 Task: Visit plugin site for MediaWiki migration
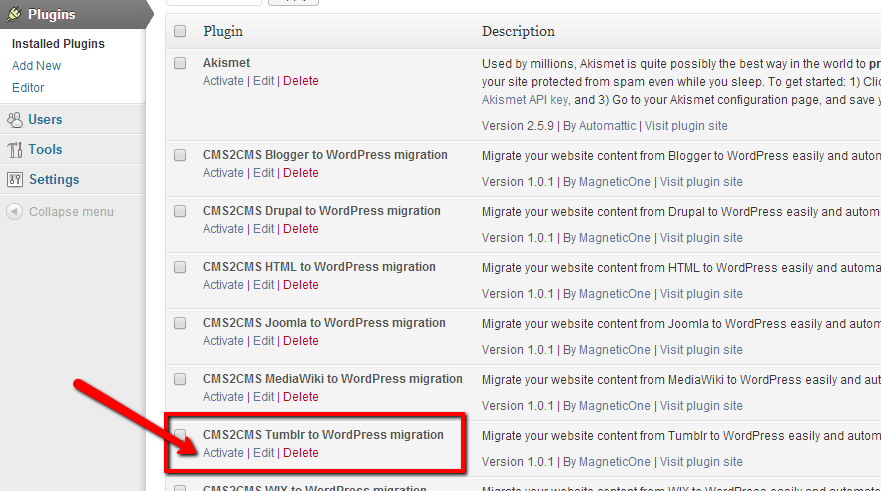click(701, 406)
